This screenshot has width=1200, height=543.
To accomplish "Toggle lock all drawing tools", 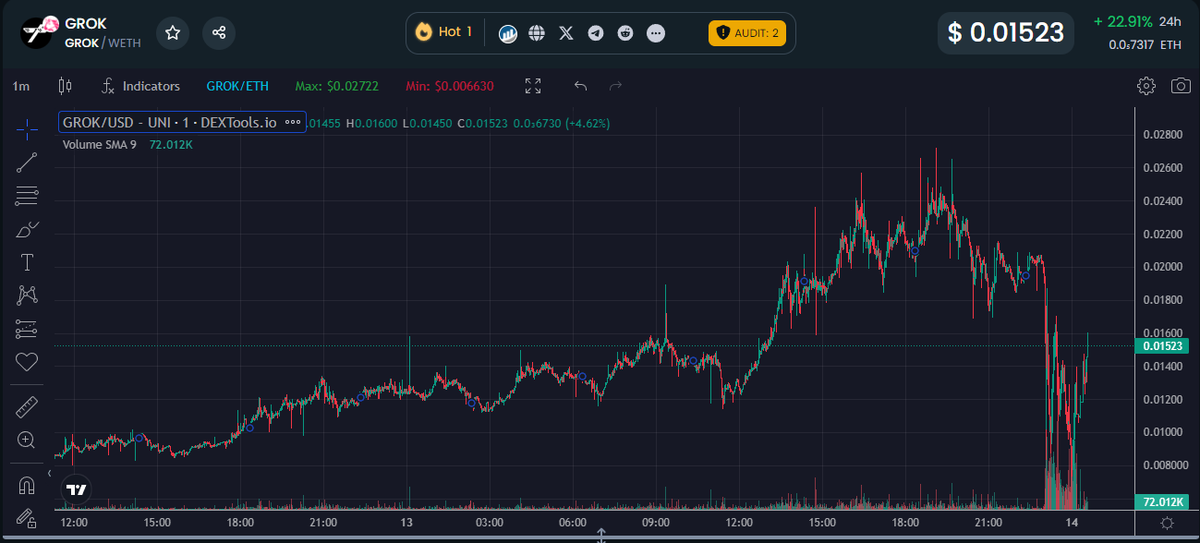I will (27, 518).
